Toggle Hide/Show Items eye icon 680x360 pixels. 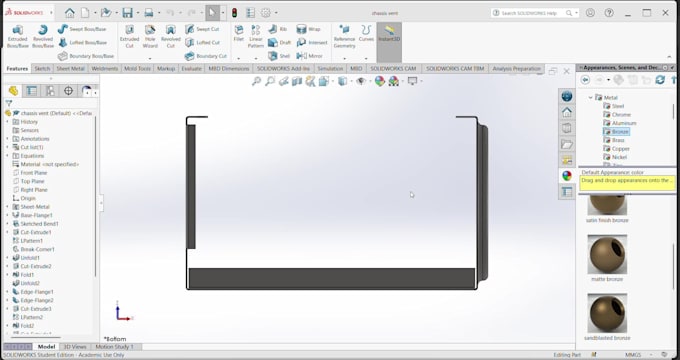coord(360,81)
